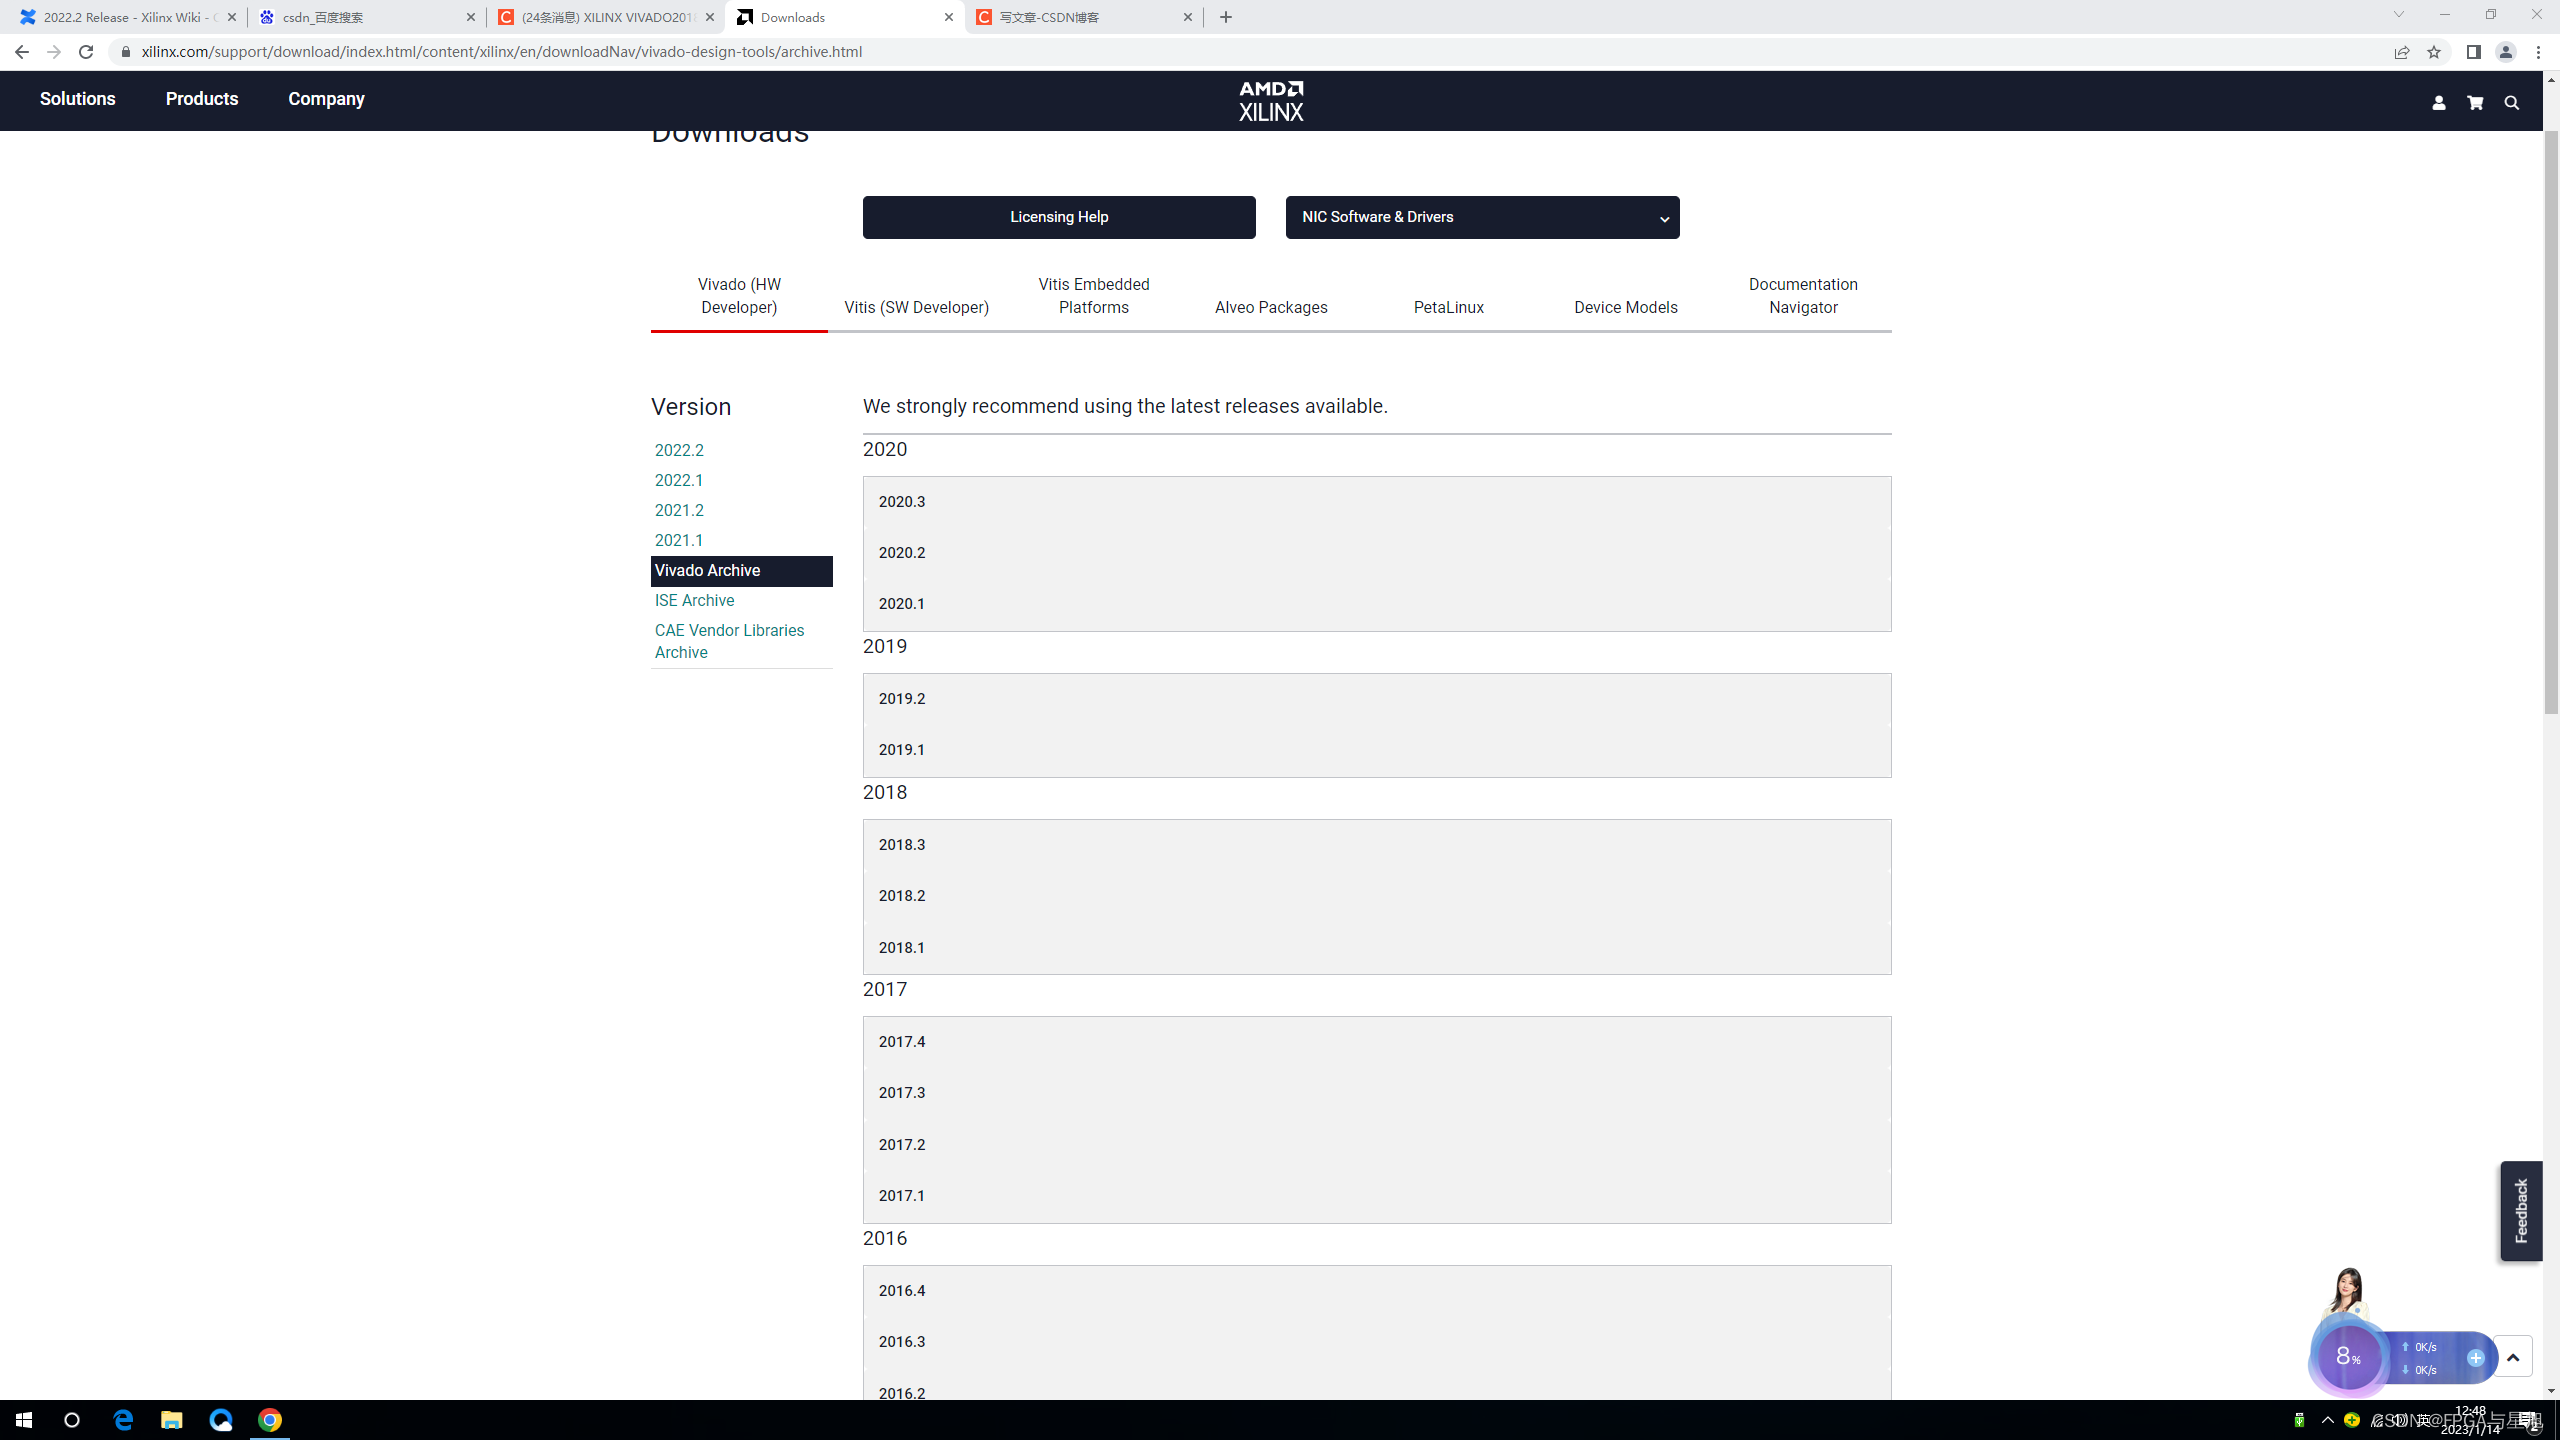The image size is (2560, 1440).
Task: Expand the 2018.3 version row
Action: pyautogui.click(x=1376, y=845)
